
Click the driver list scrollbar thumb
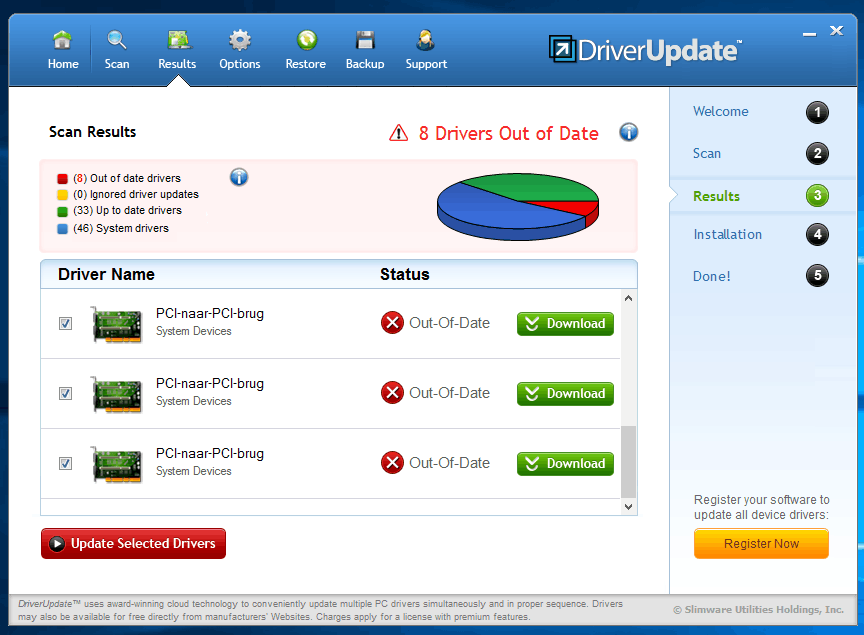click(628, 461)
